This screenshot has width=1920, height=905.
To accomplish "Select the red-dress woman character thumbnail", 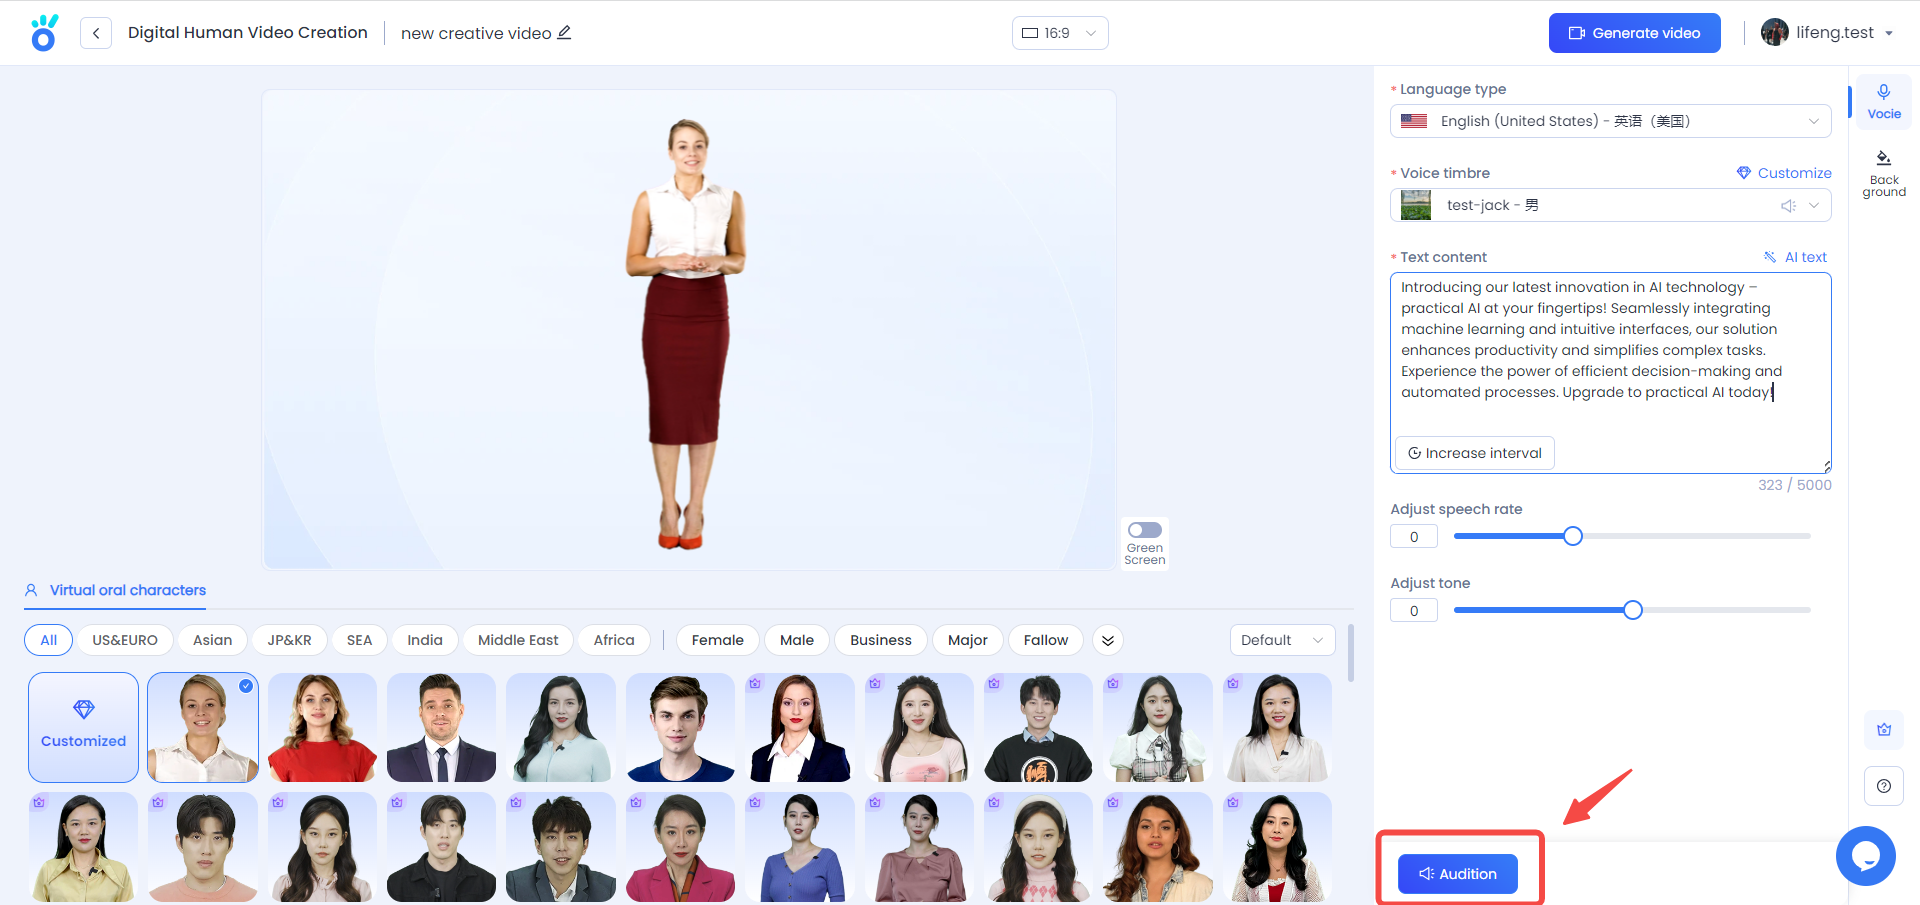I will [322, 727].
